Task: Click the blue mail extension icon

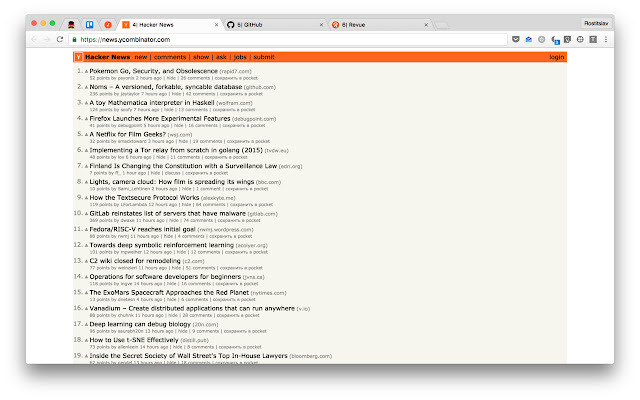Action: [x=529, y=39]
